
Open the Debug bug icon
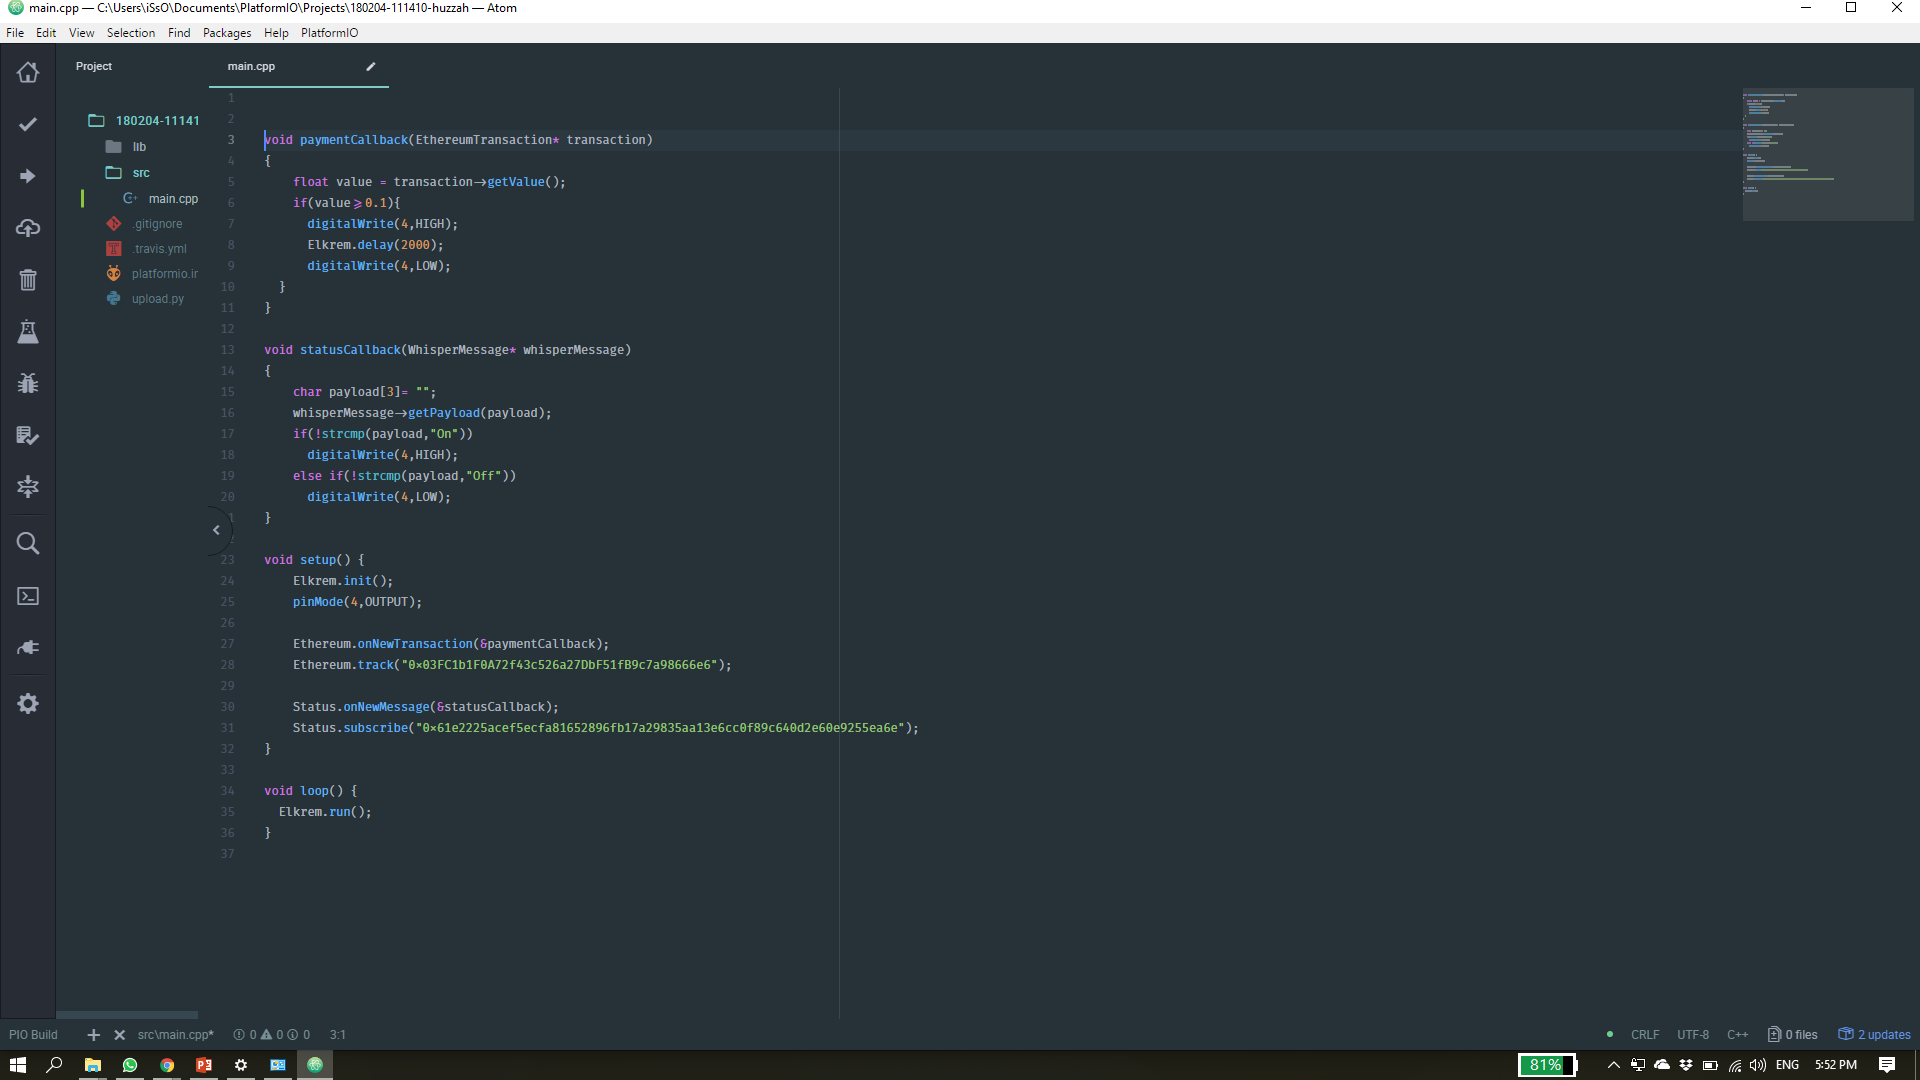pos(28,384)
